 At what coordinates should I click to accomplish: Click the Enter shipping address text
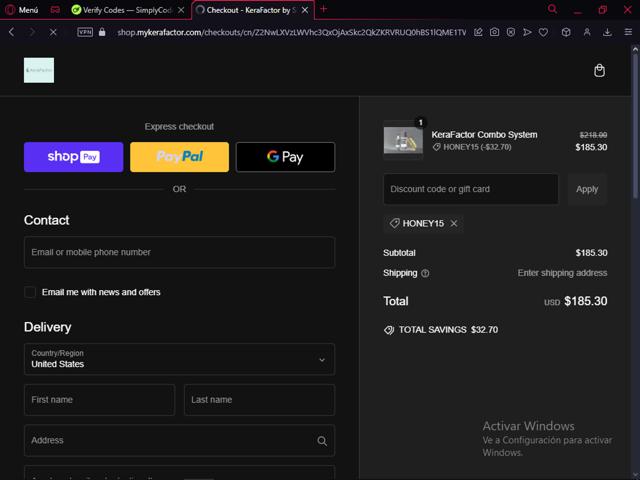pos(562,273)
